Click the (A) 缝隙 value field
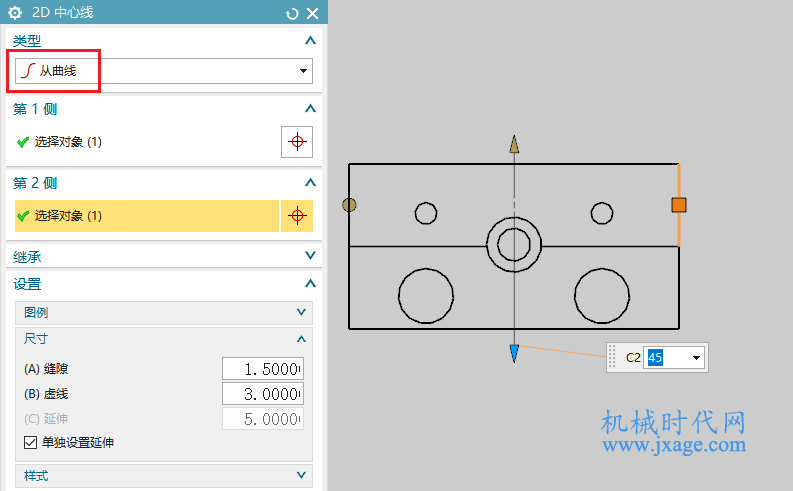793x491 pixels. click(263, 369)
